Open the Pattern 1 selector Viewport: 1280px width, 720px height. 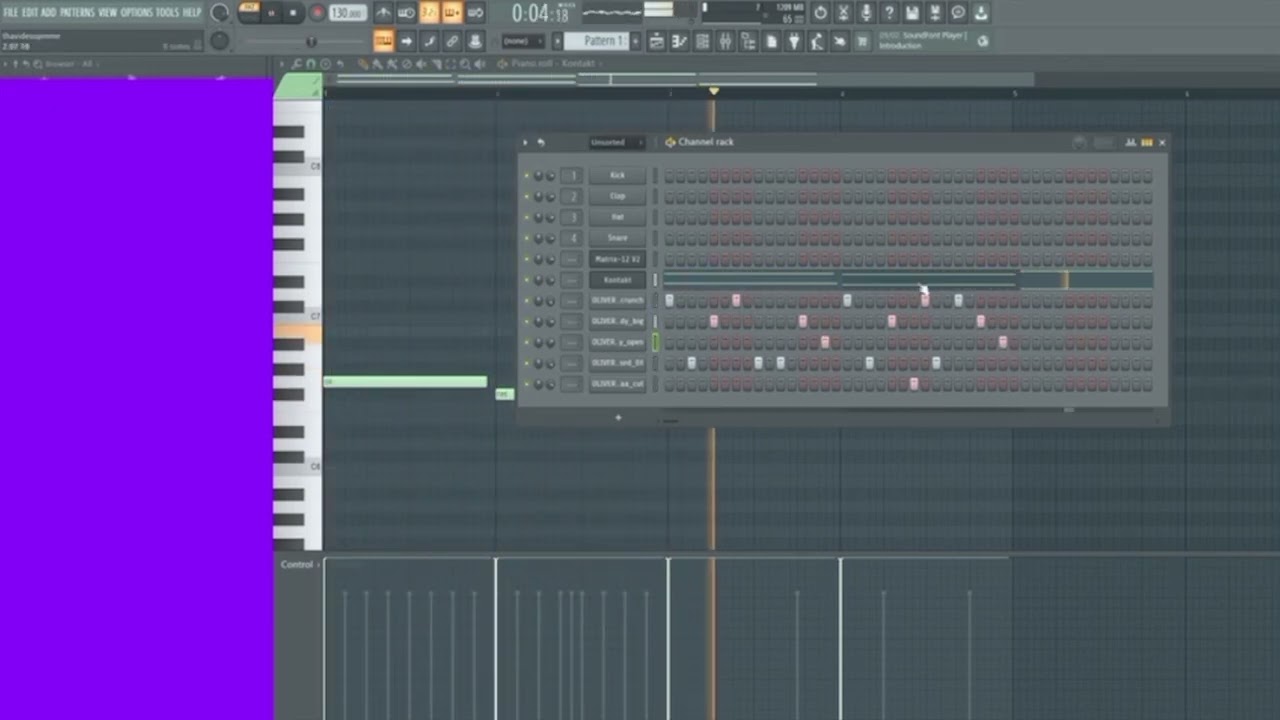(597, 41)
